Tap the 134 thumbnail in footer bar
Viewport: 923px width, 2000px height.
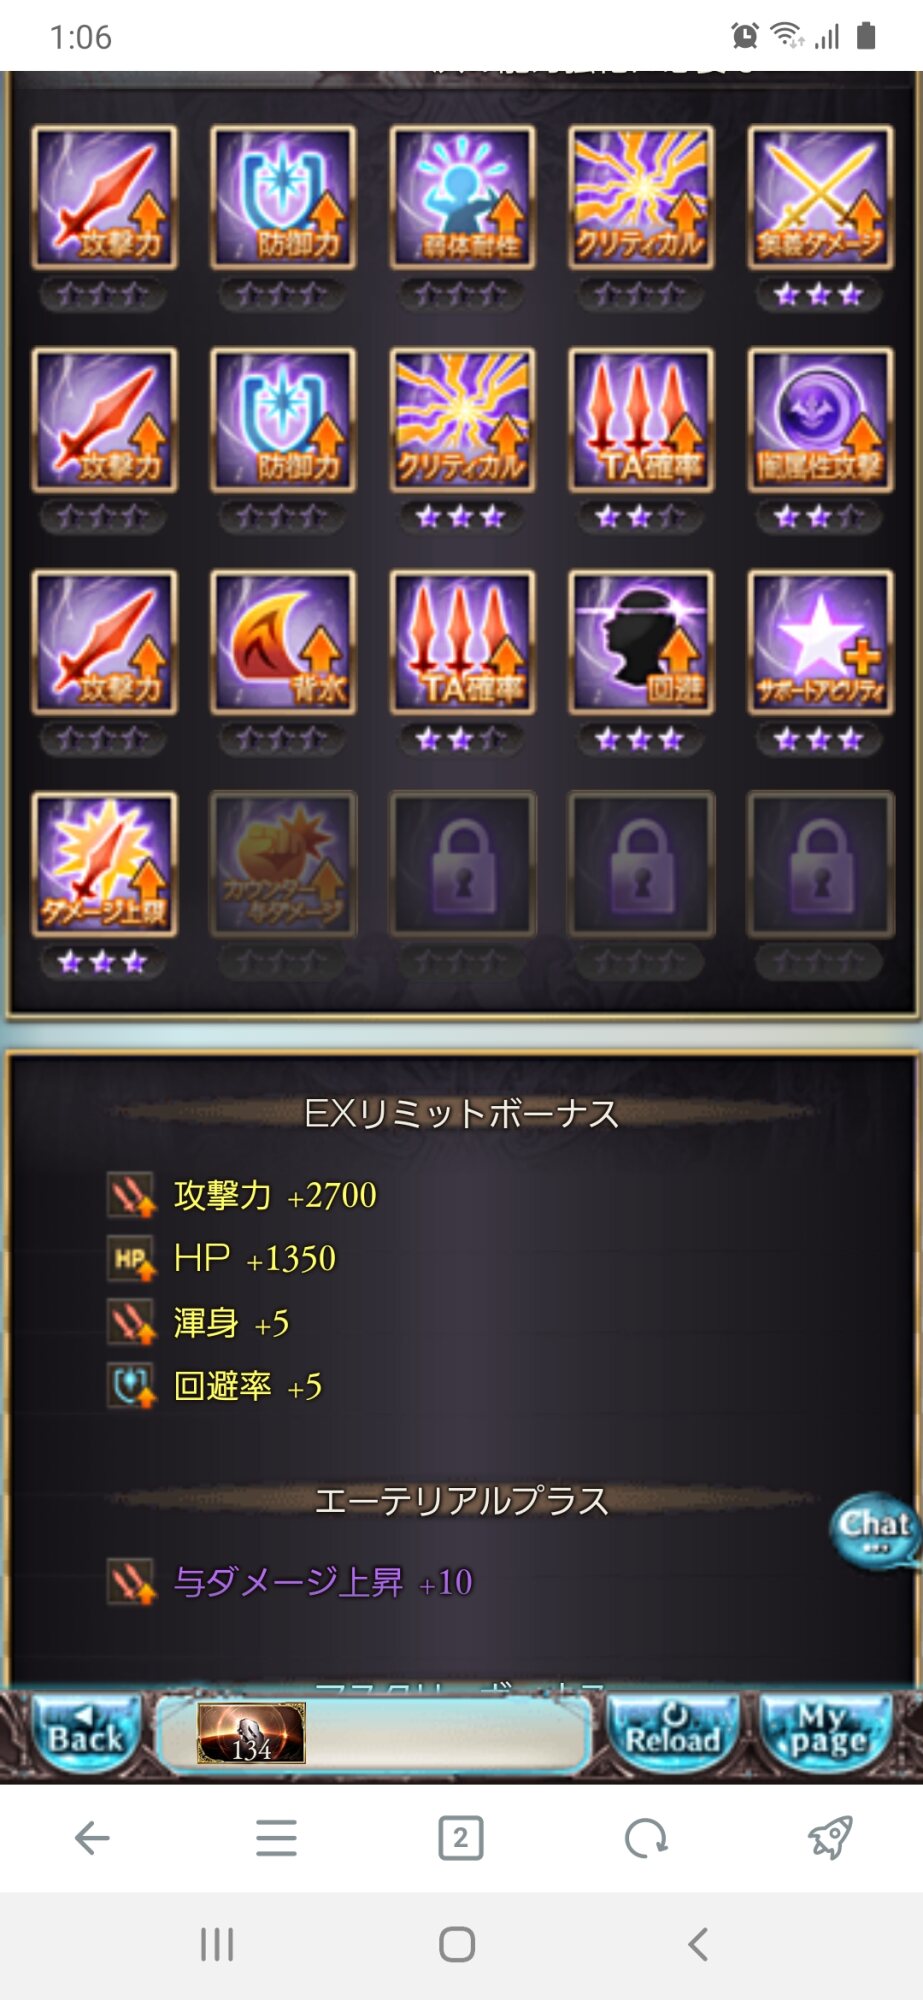click(251, 1733)
